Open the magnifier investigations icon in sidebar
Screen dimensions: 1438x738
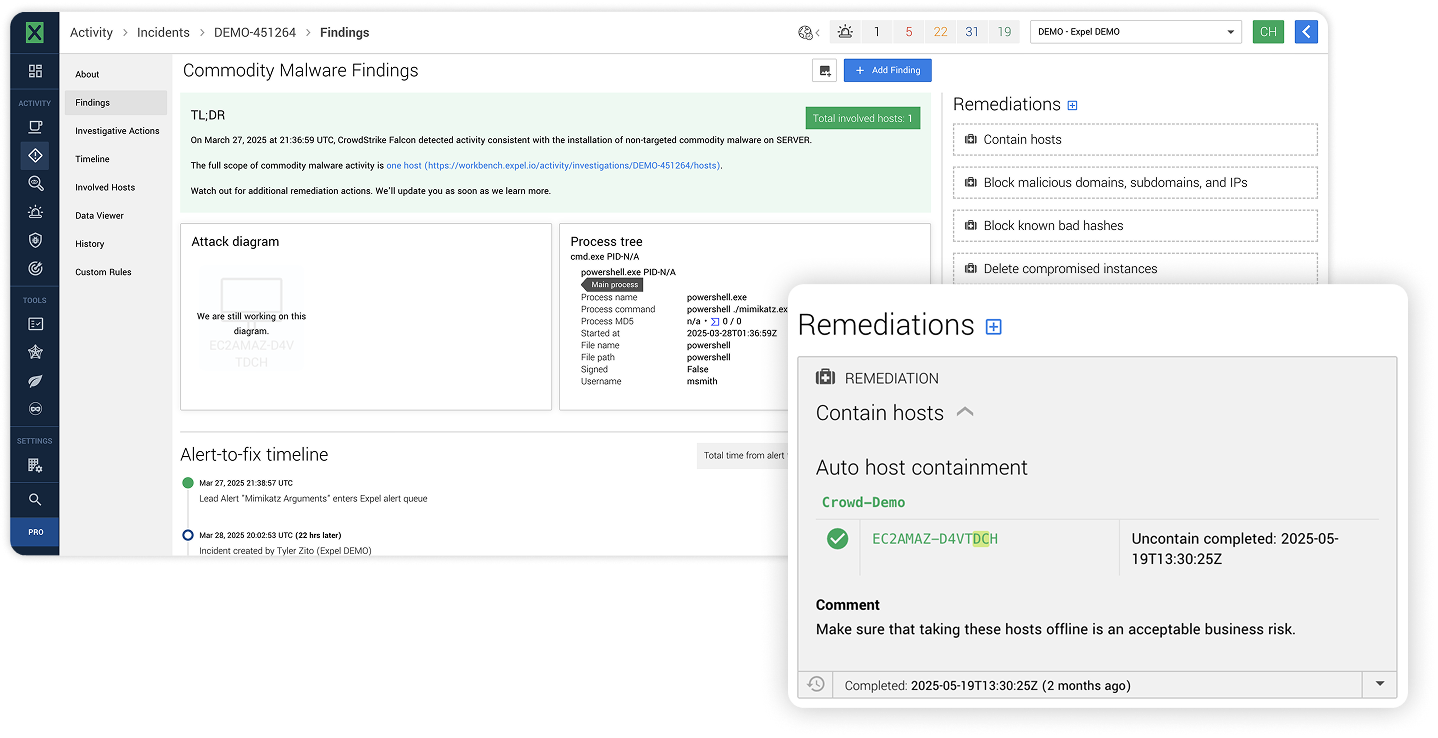point(35,183)
